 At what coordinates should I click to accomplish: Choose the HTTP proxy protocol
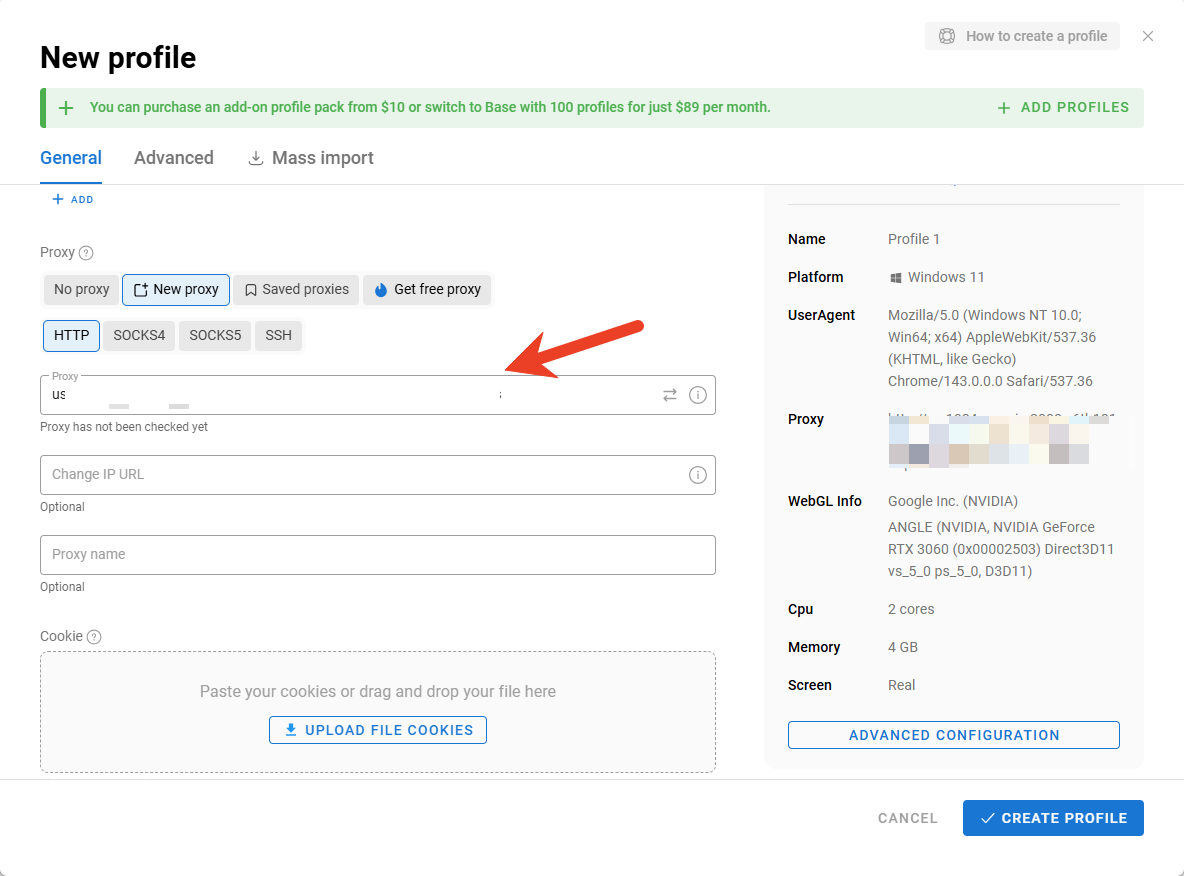(71, 336)
